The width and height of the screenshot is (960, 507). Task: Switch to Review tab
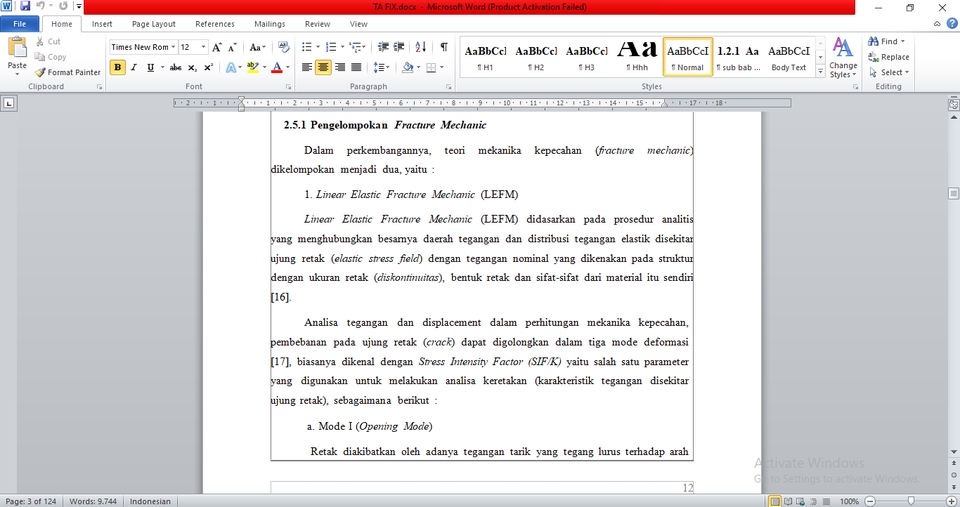(317, 24)
